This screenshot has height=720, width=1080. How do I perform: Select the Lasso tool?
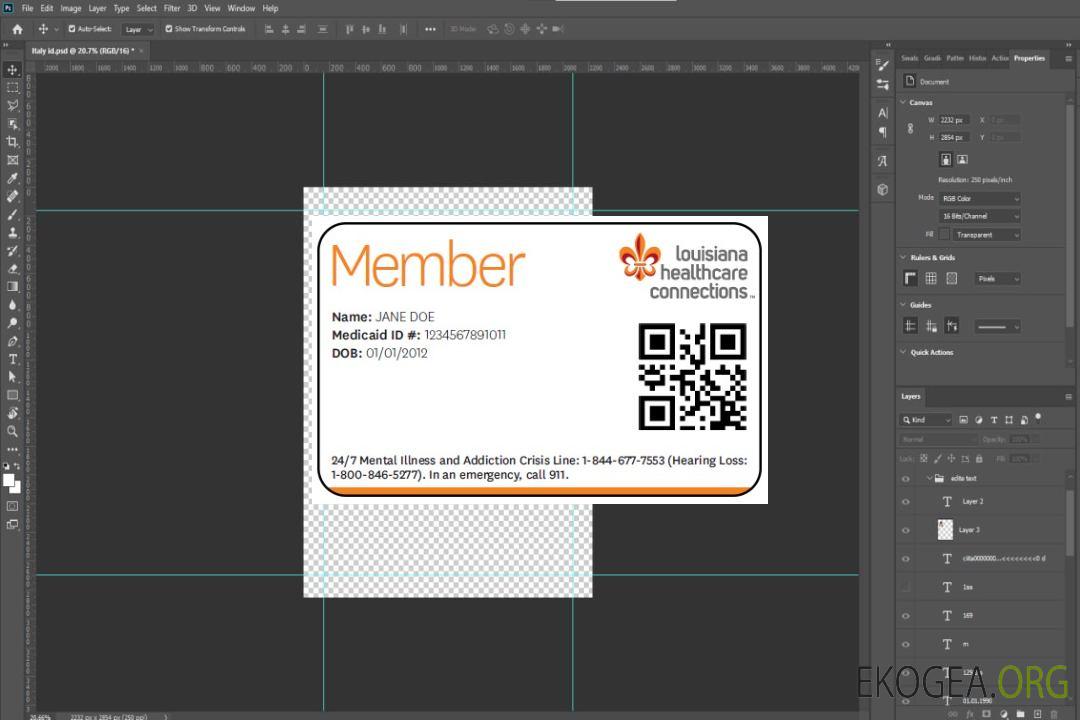point(12,105)
